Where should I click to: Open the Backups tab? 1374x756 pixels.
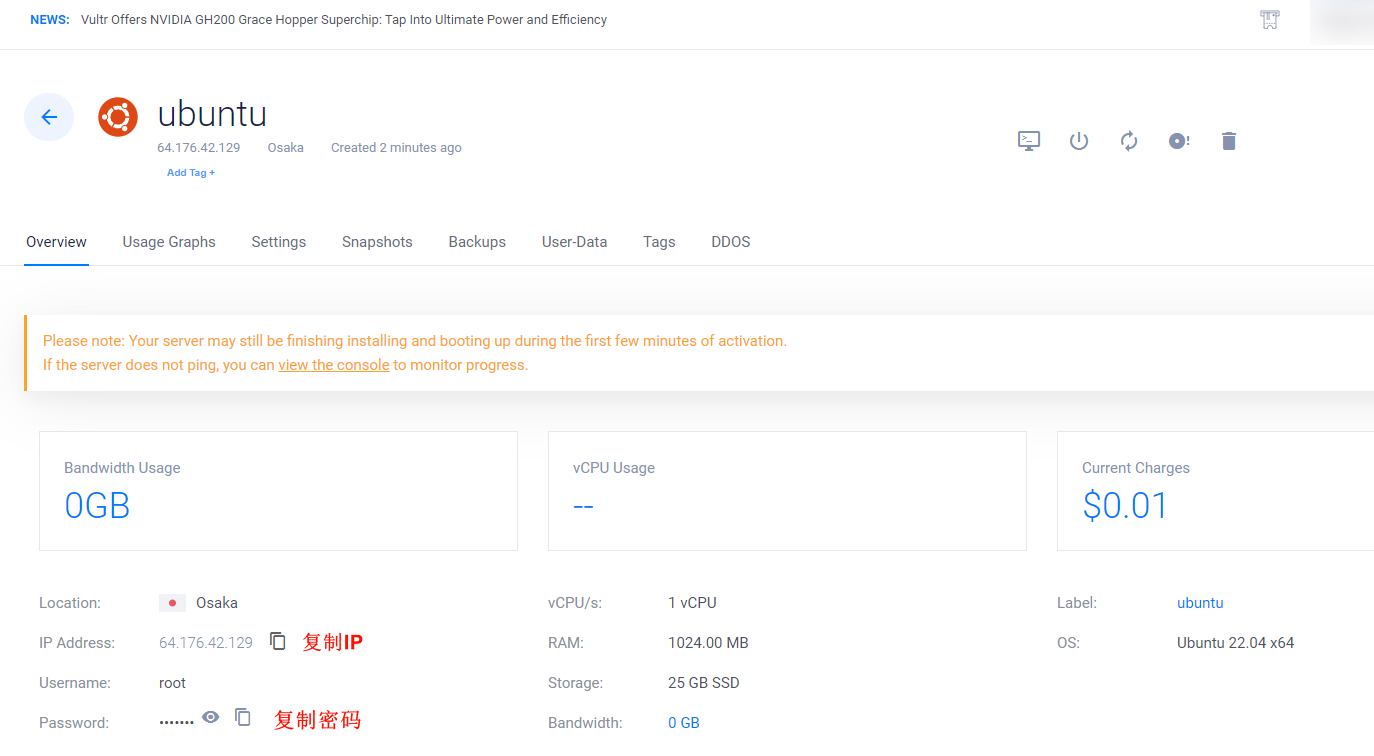pyautogui.click(x=477, y=242)
